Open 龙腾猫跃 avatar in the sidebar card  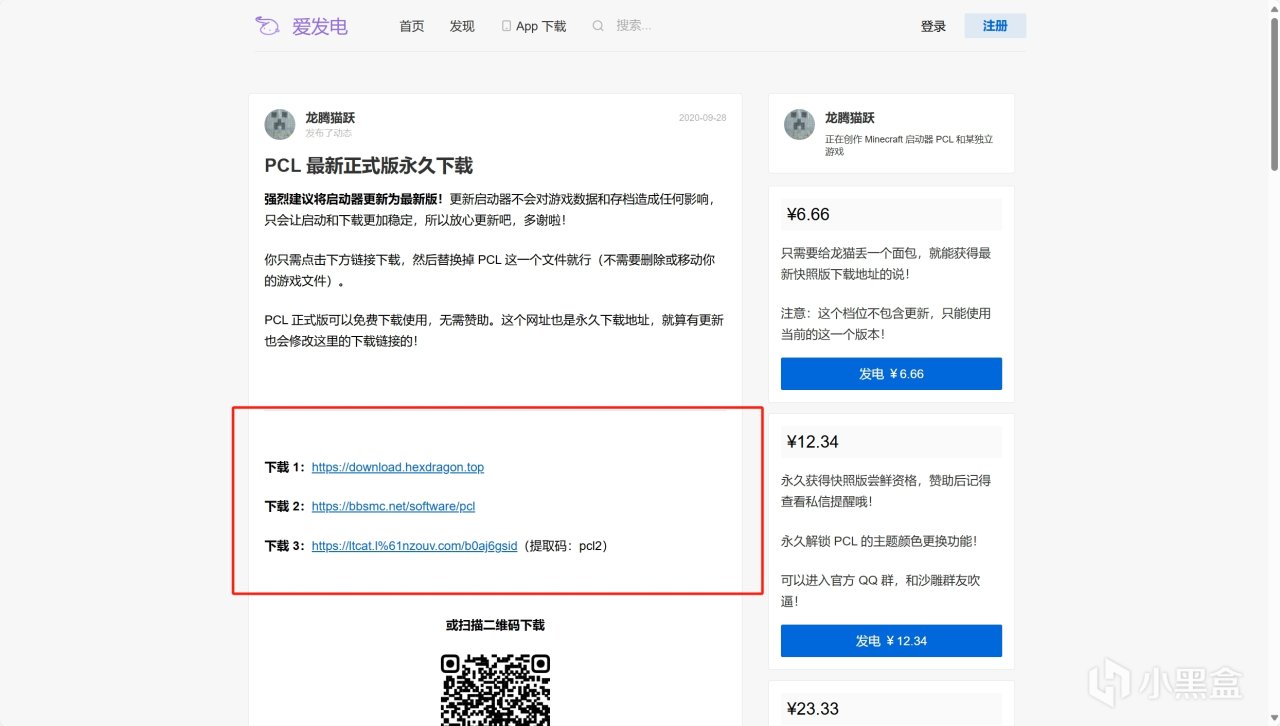click(x=800, y=124)
